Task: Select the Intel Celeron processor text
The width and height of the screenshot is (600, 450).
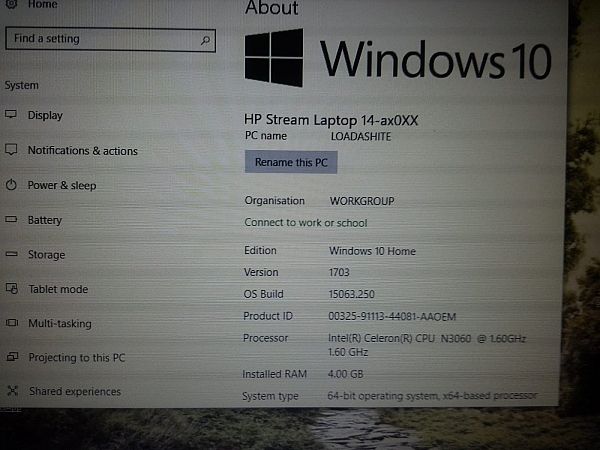Action: pyautogui.click(x=427, y=345)
